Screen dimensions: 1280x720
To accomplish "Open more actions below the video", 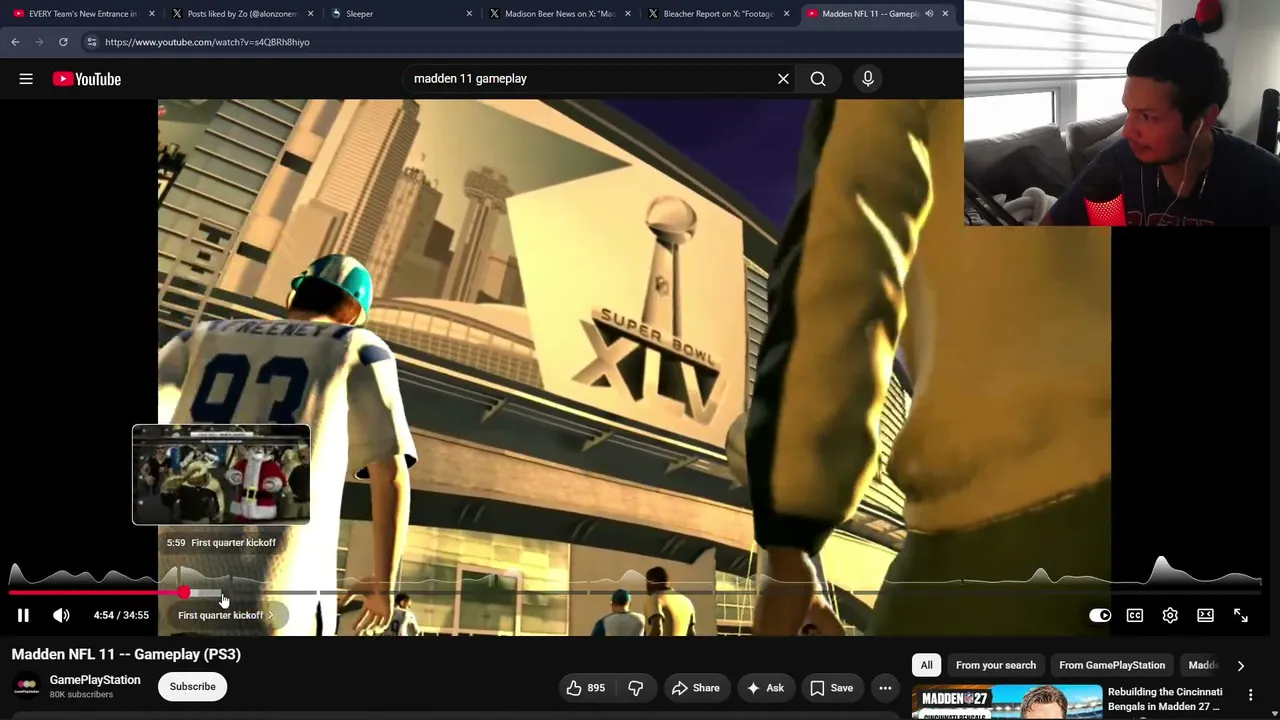I will coord(885,688).
